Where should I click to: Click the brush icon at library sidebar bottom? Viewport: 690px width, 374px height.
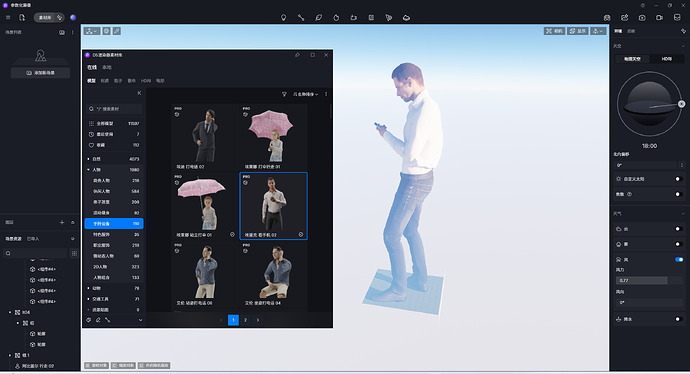98,320
